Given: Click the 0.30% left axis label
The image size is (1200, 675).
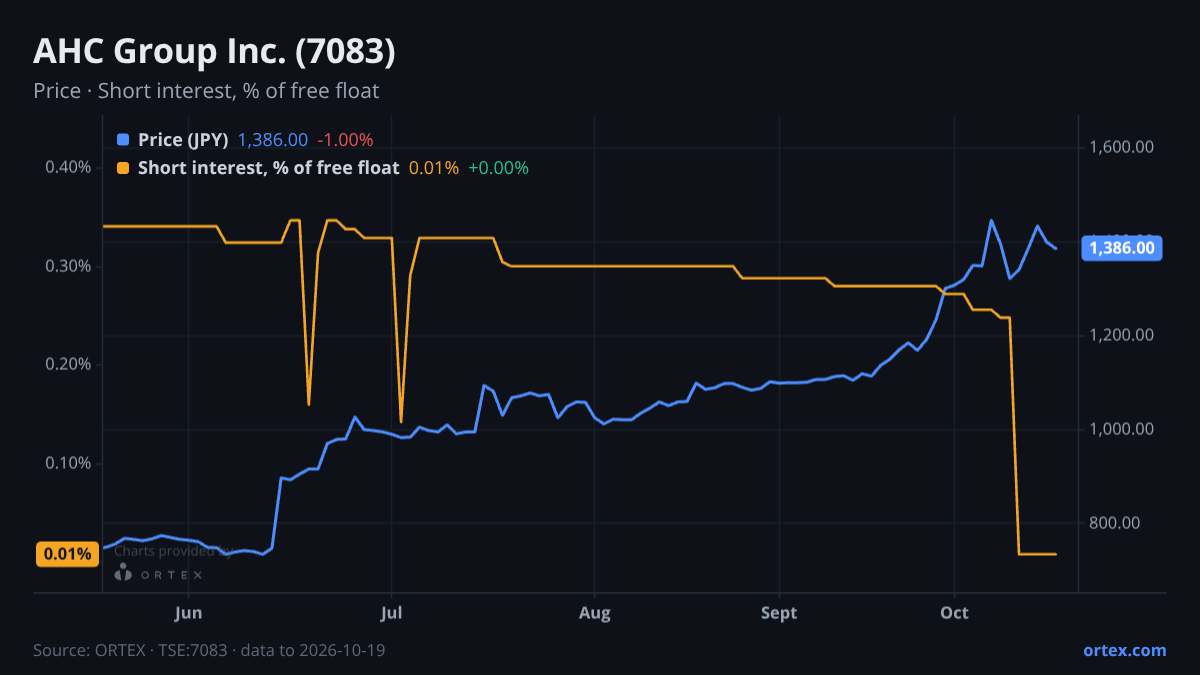Looking at the screenshot, I should tap(68, 266).
